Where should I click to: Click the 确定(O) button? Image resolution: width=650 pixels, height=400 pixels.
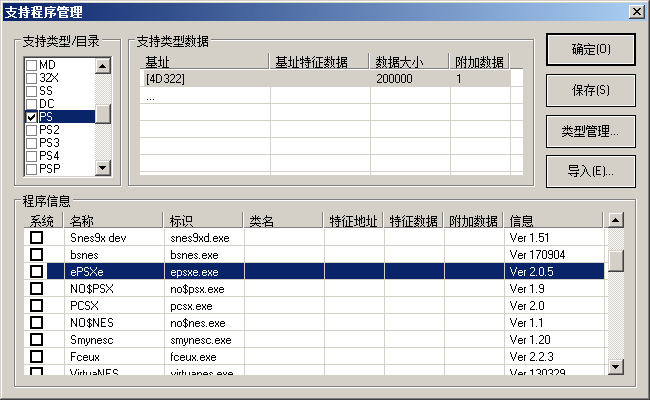click(590, 50)
